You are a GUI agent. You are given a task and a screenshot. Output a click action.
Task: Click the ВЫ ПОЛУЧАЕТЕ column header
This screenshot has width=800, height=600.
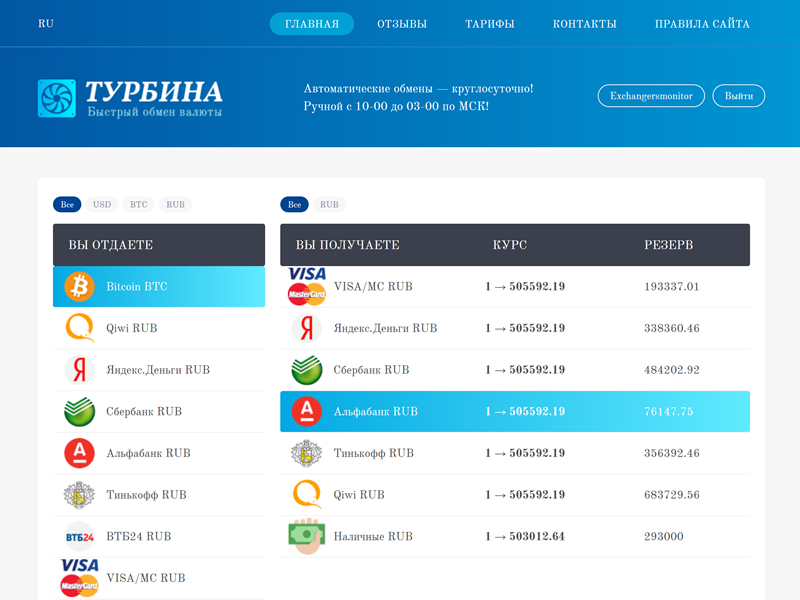(x=347, y=245)
